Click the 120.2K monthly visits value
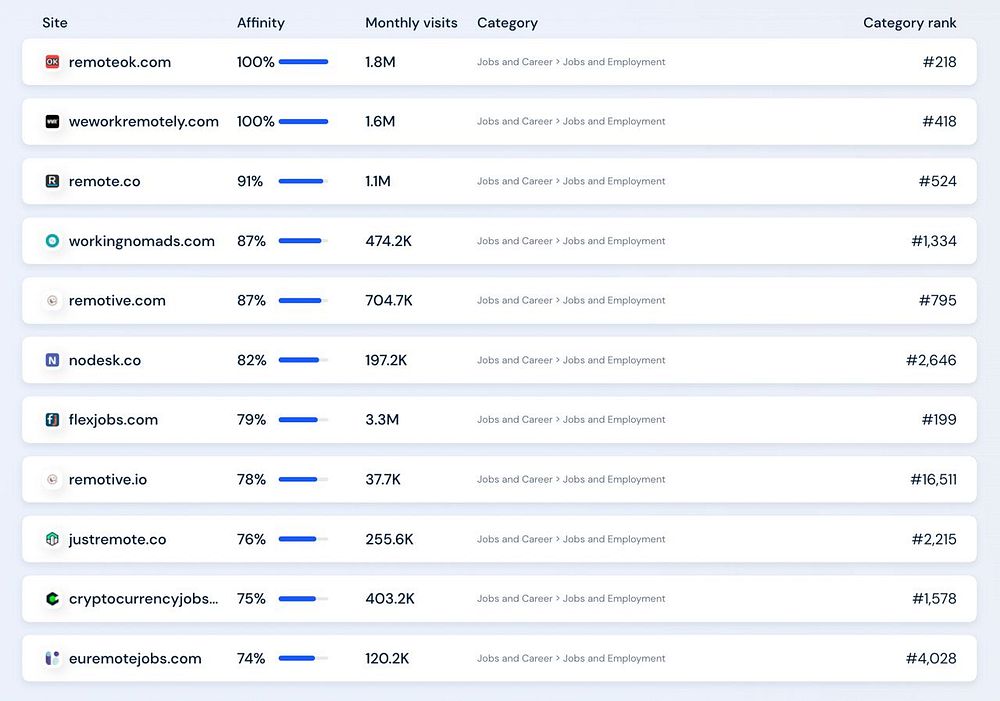Image resolution: width=1000 pixels, height=701 pixels. coord(387,658)
